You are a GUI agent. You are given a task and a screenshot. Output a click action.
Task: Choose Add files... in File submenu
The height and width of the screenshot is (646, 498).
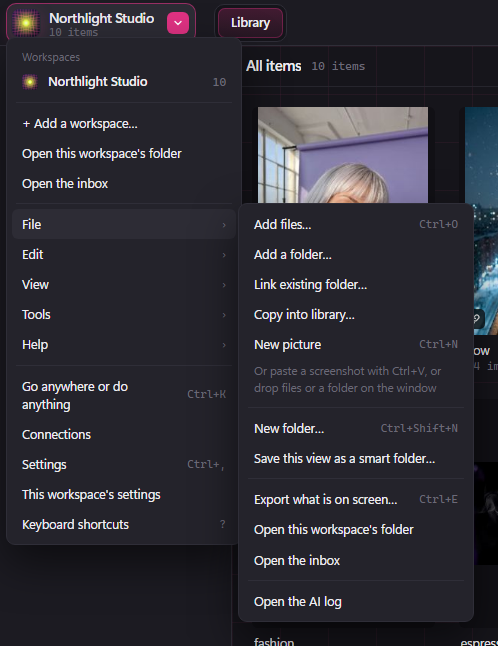pos(356,225)
